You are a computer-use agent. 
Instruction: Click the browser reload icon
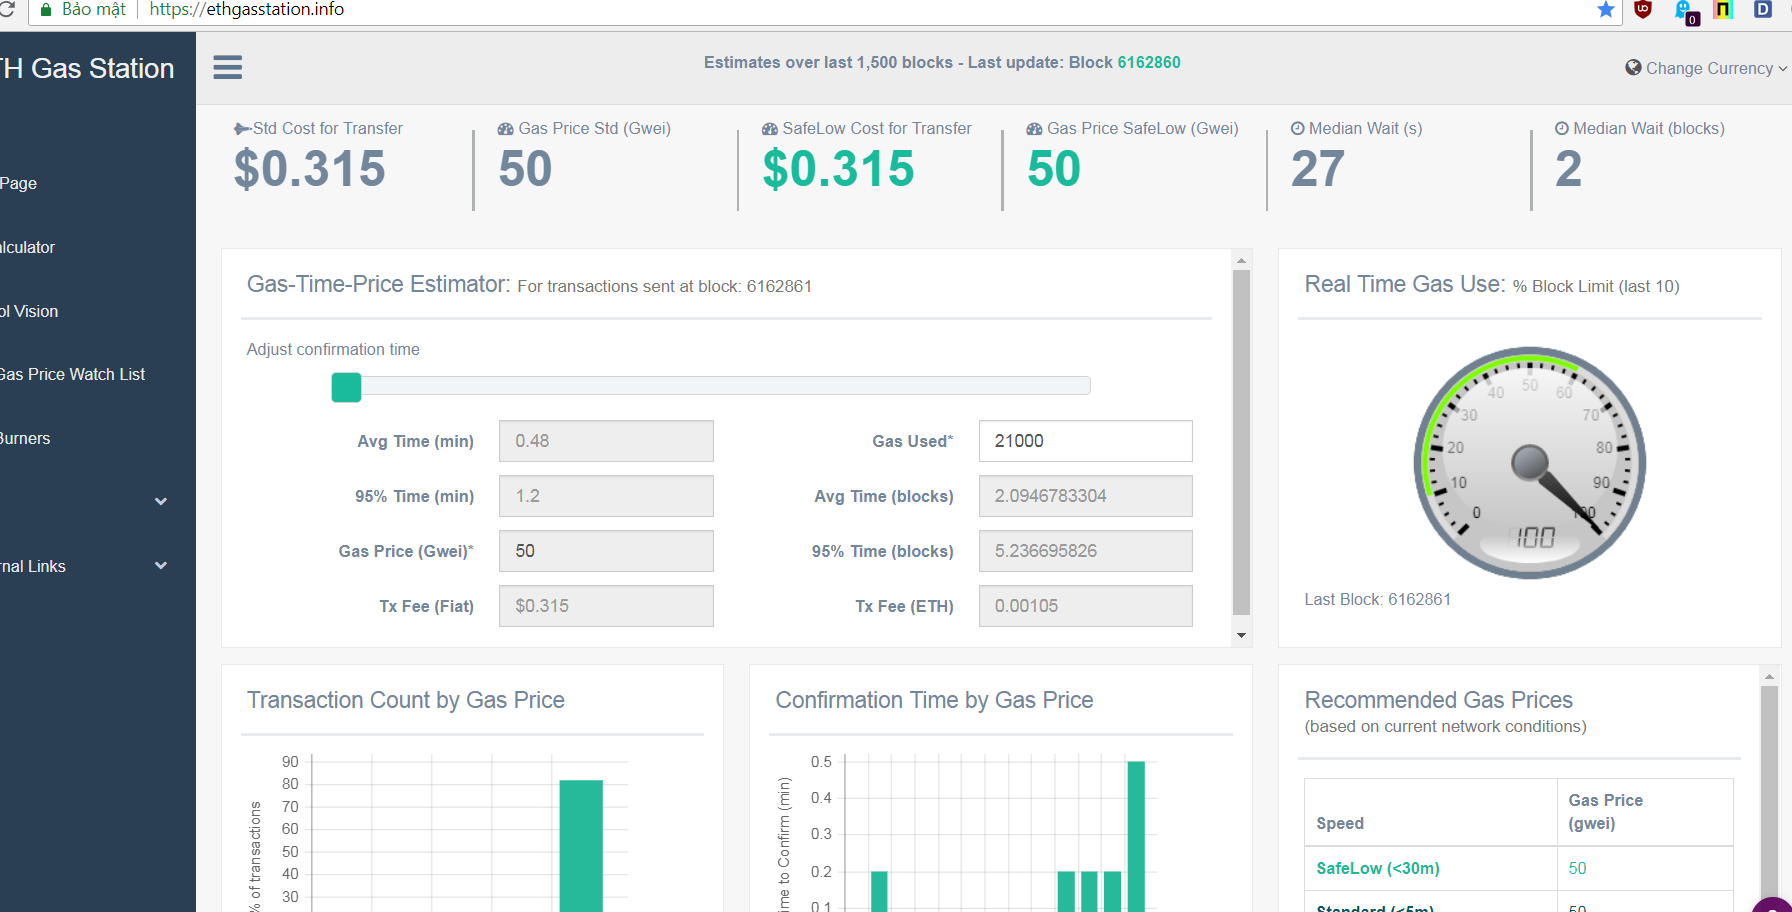pyautogui.click(x=6, y=9)
